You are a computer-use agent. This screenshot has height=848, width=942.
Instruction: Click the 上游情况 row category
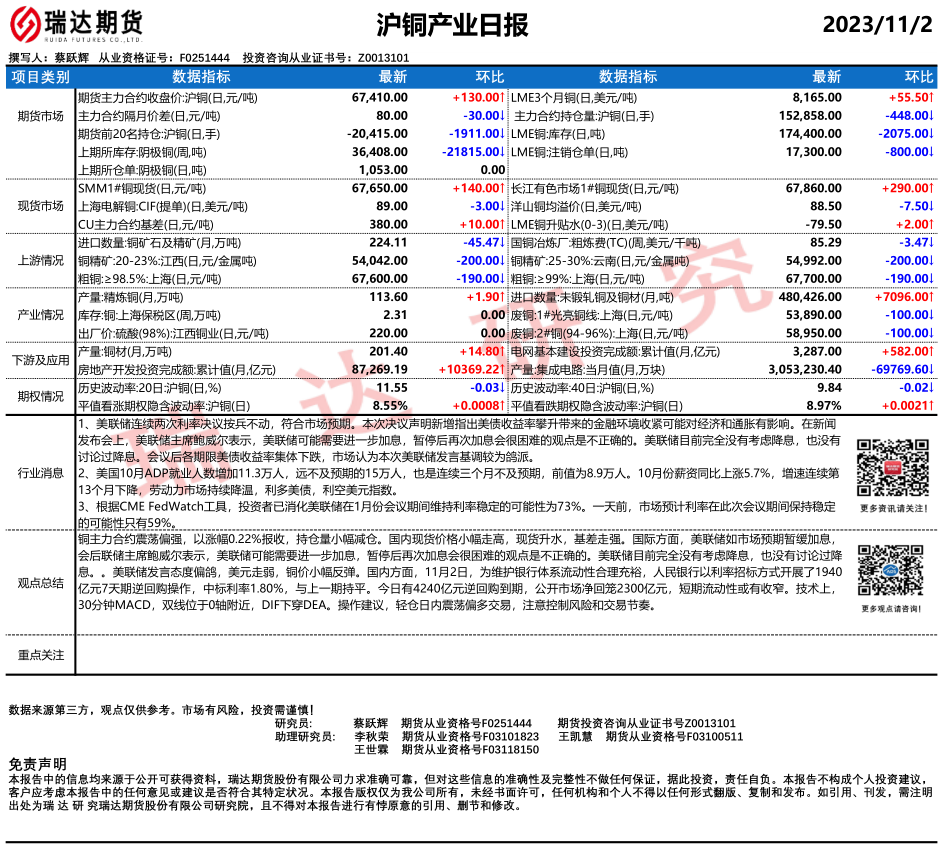point(41,260)
